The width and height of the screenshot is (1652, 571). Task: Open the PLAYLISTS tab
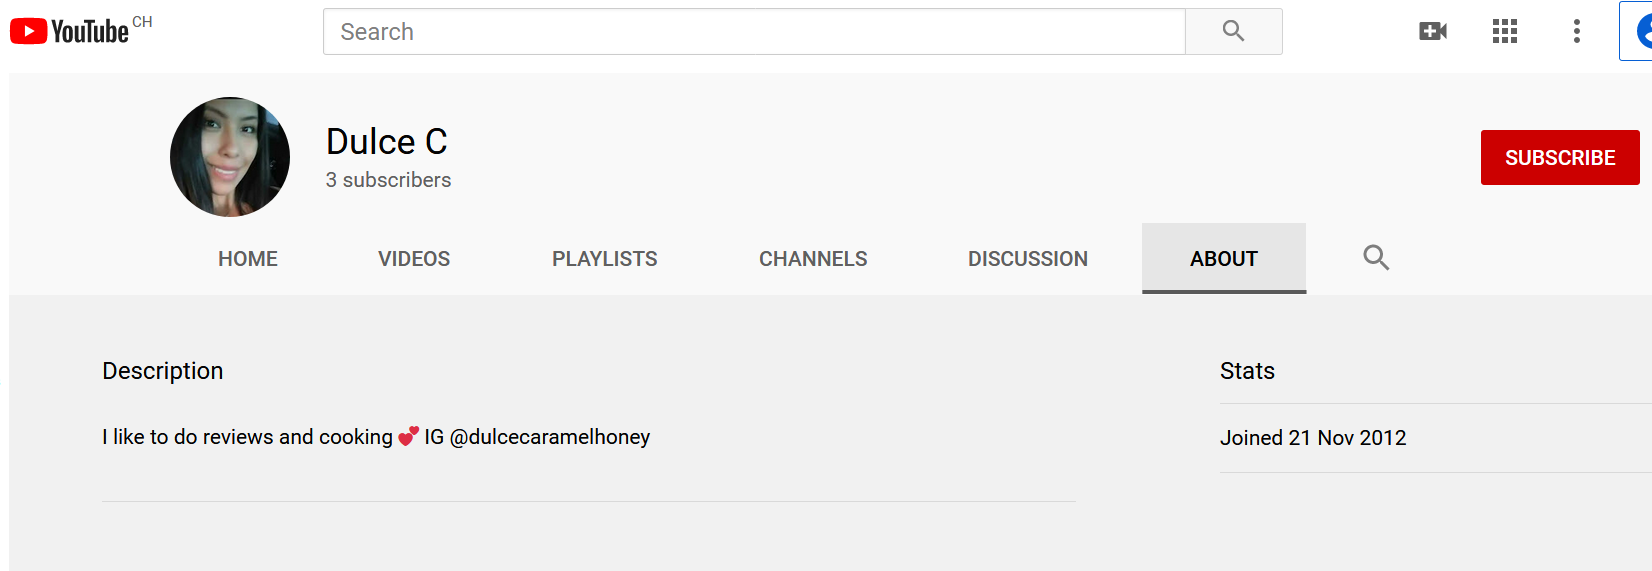[605, 259]
